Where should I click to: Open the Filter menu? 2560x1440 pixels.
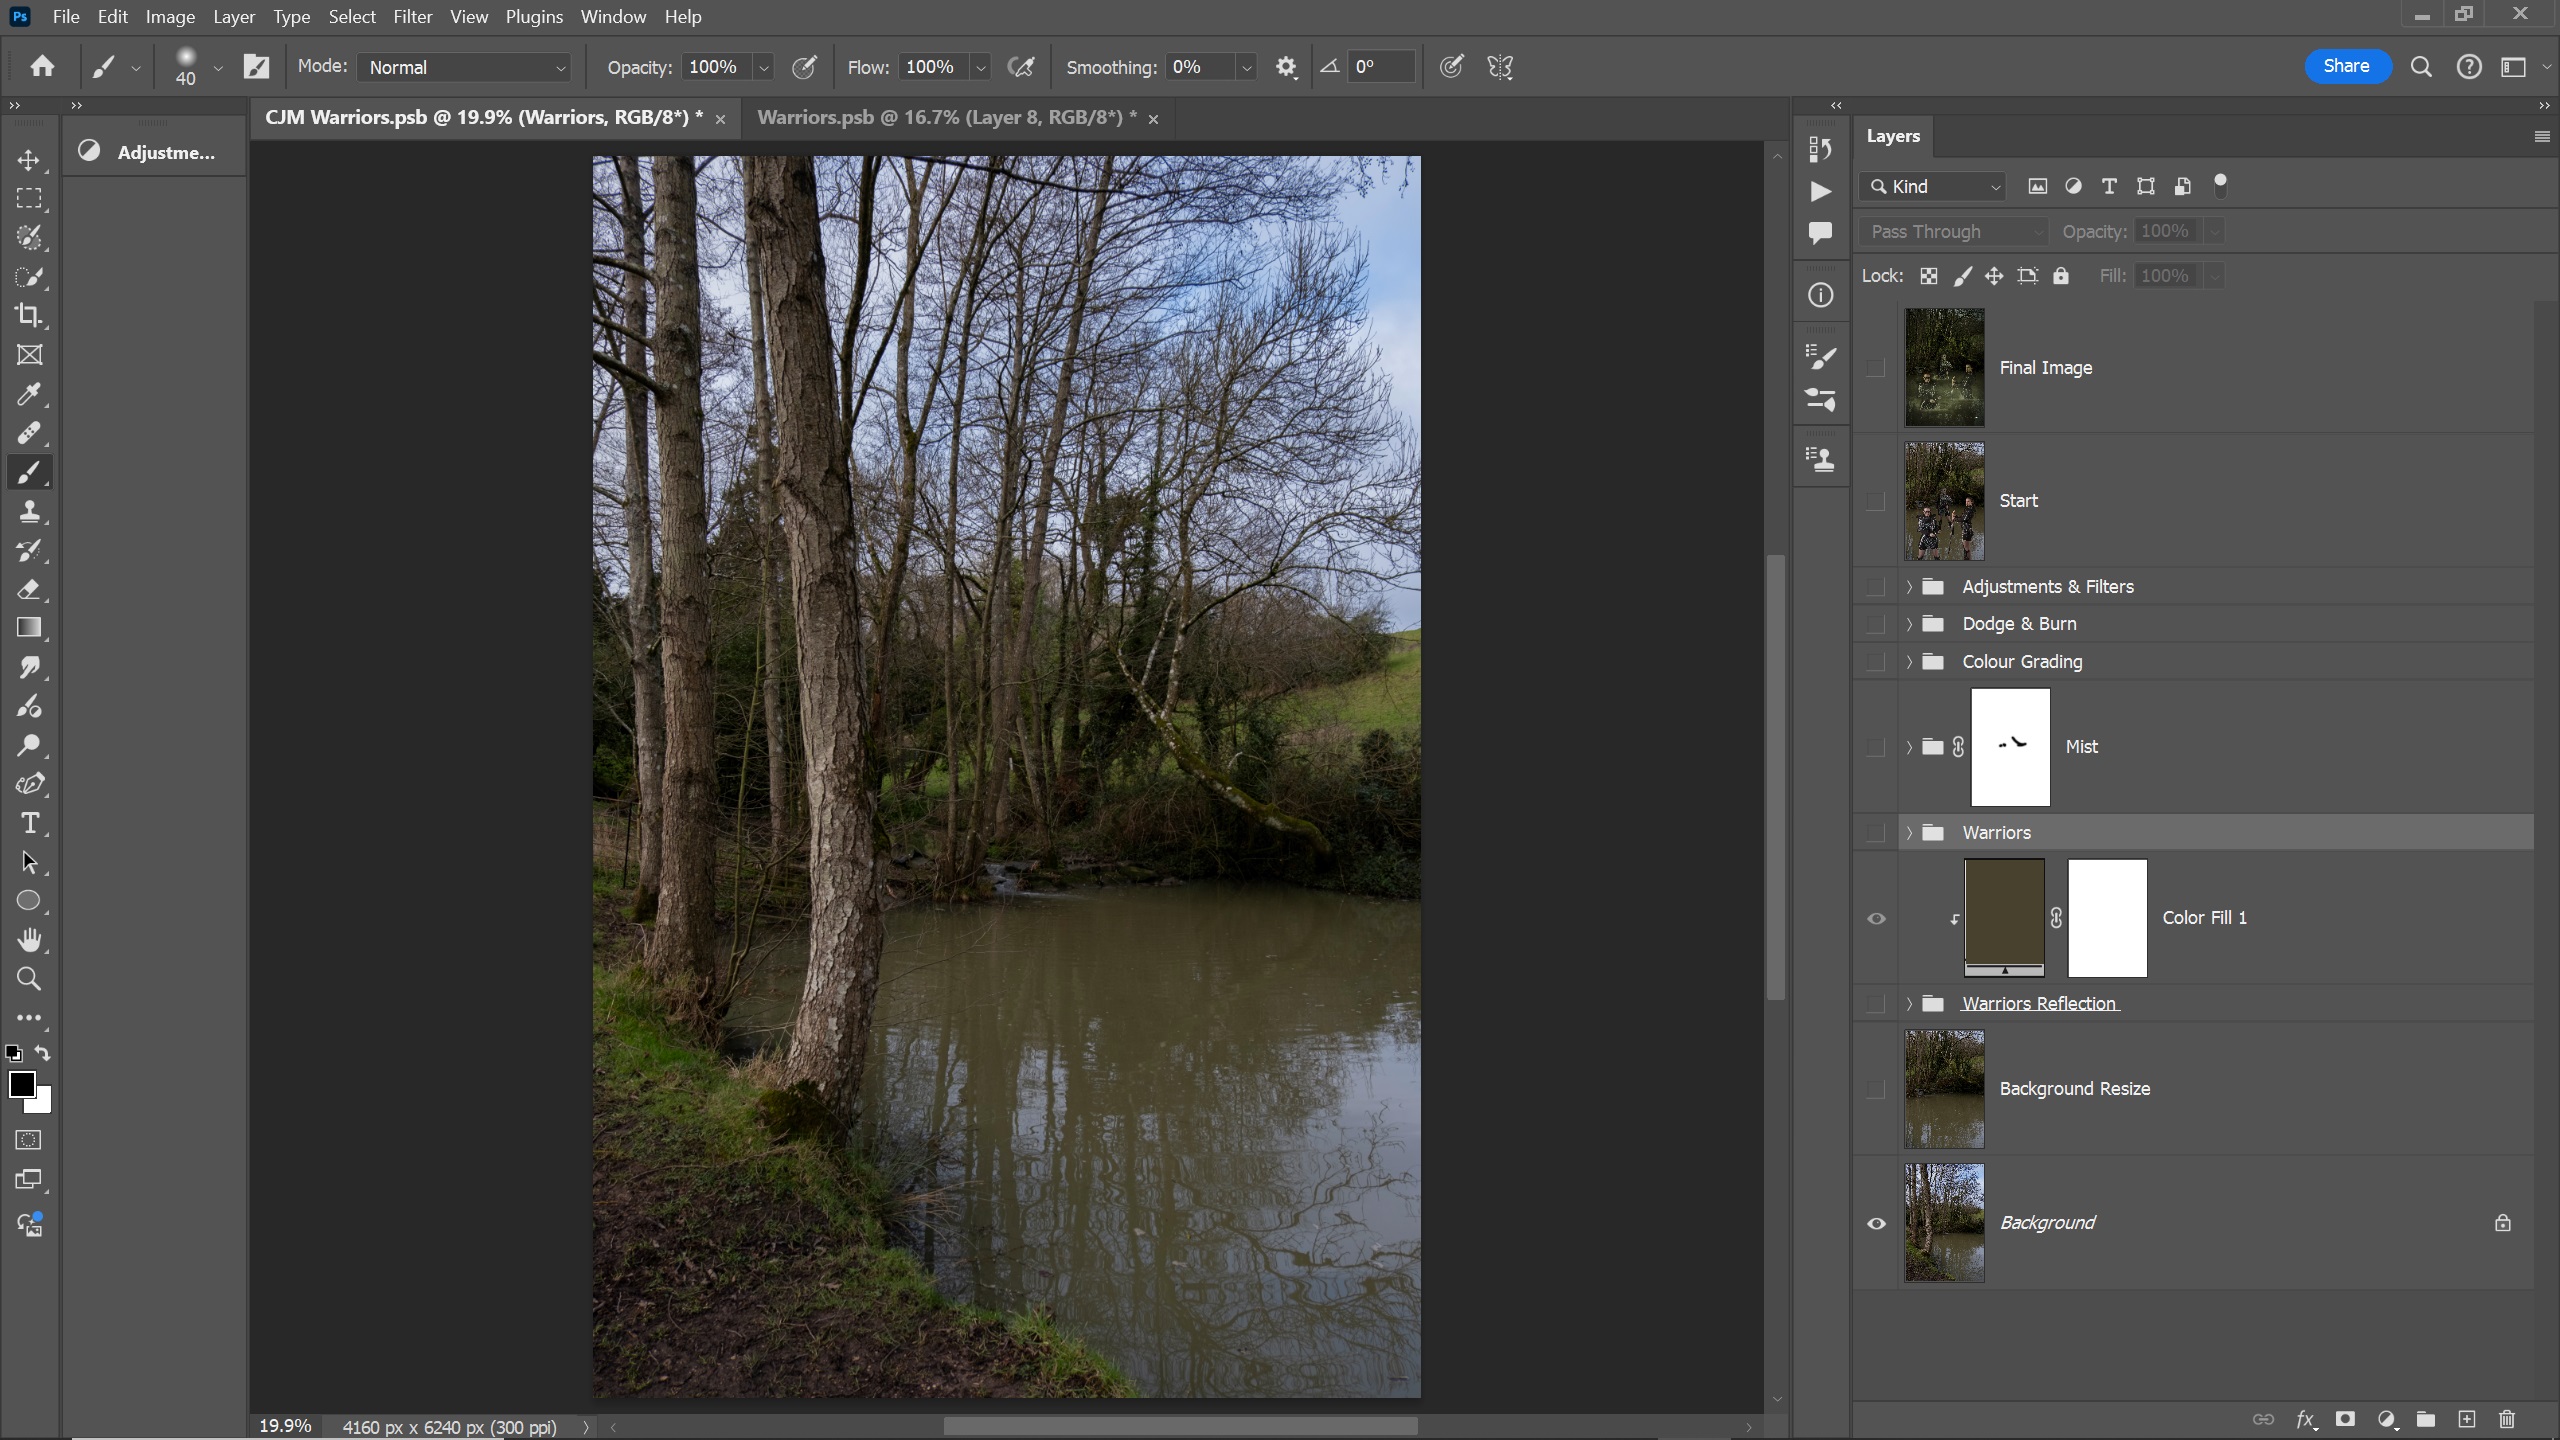412,17
